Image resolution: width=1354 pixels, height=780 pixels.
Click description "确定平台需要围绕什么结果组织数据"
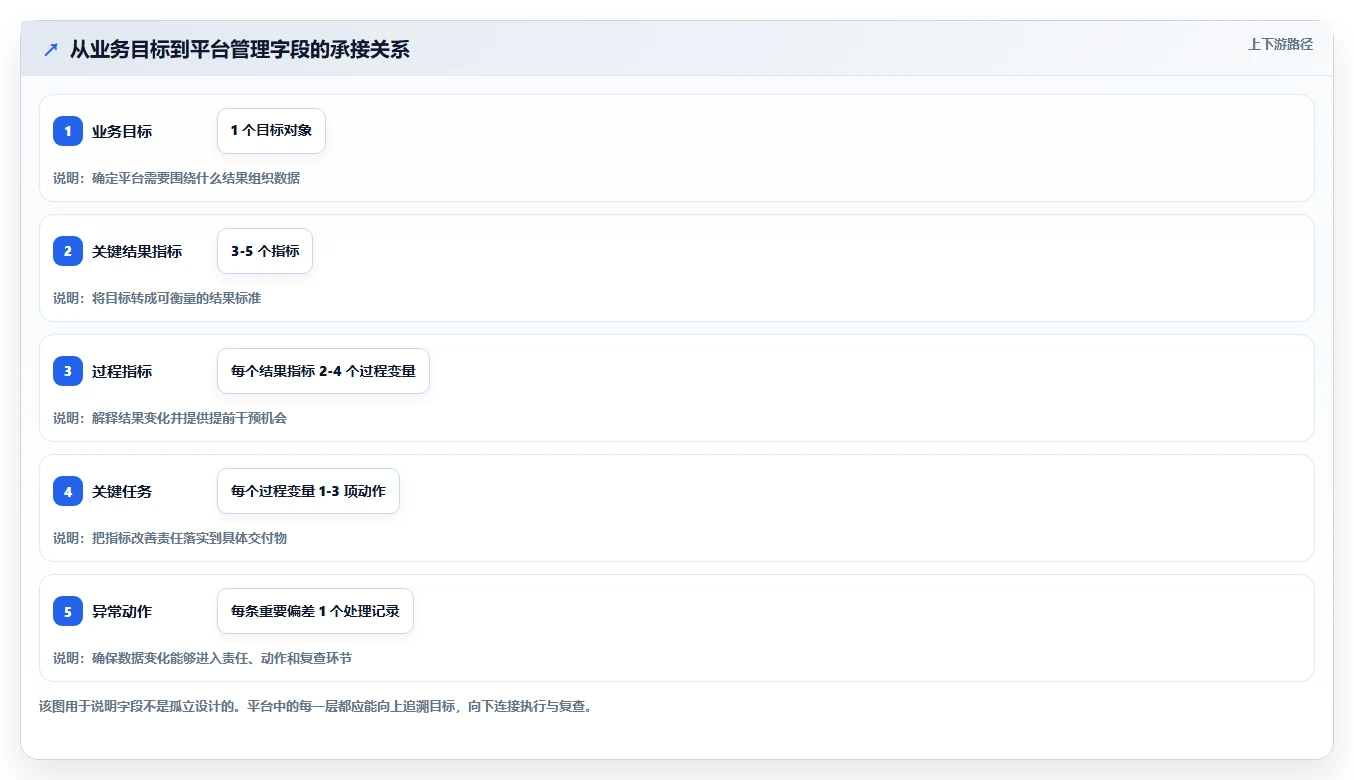(196, 178)
